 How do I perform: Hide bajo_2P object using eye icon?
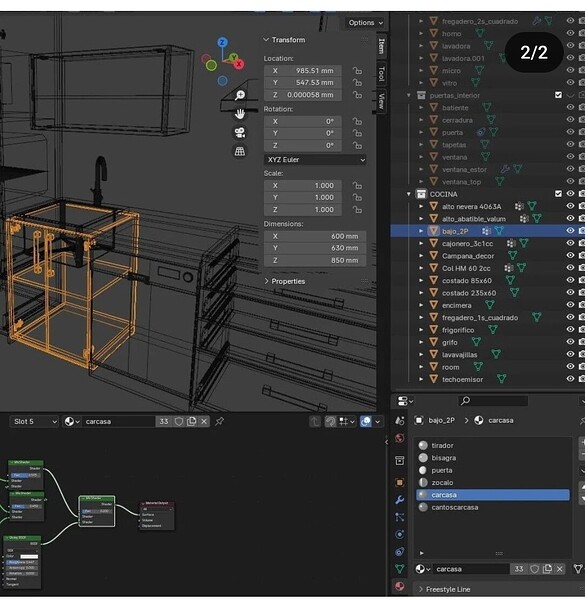coord(570,231)
